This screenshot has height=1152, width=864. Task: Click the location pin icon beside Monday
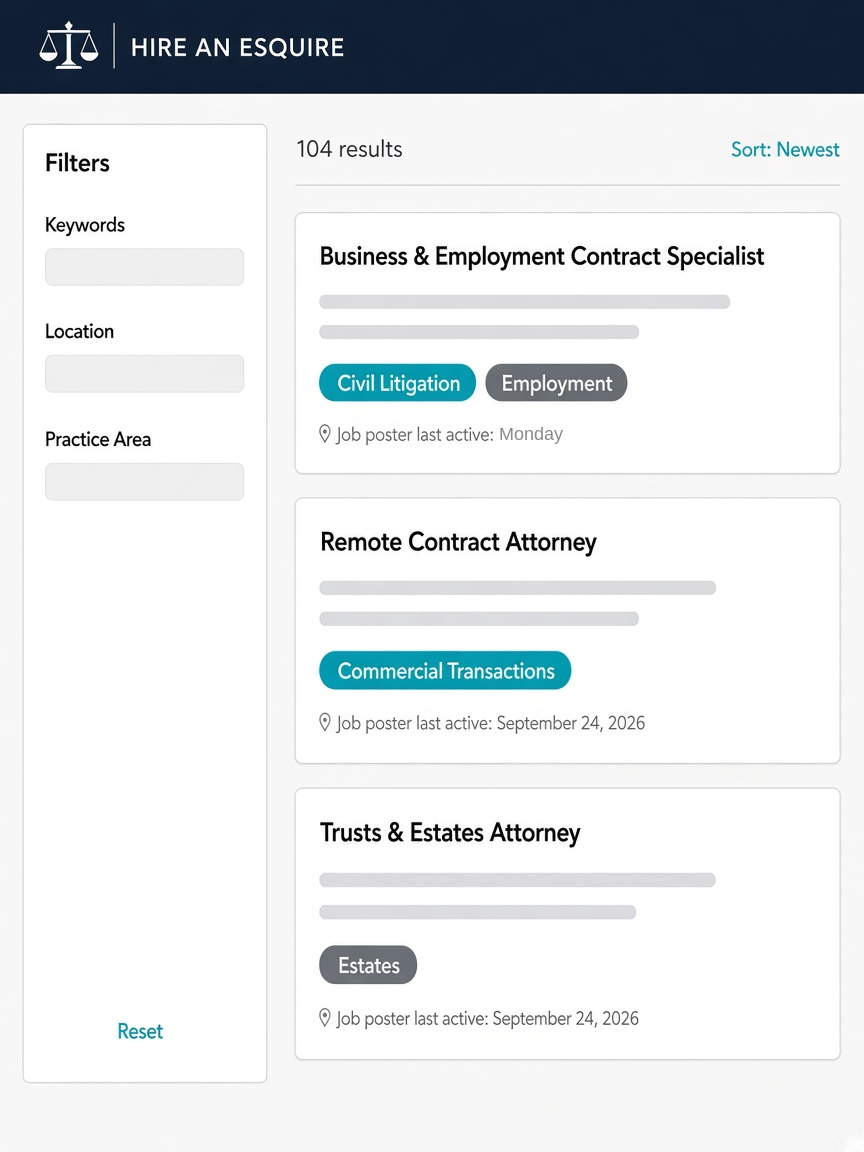325,433
